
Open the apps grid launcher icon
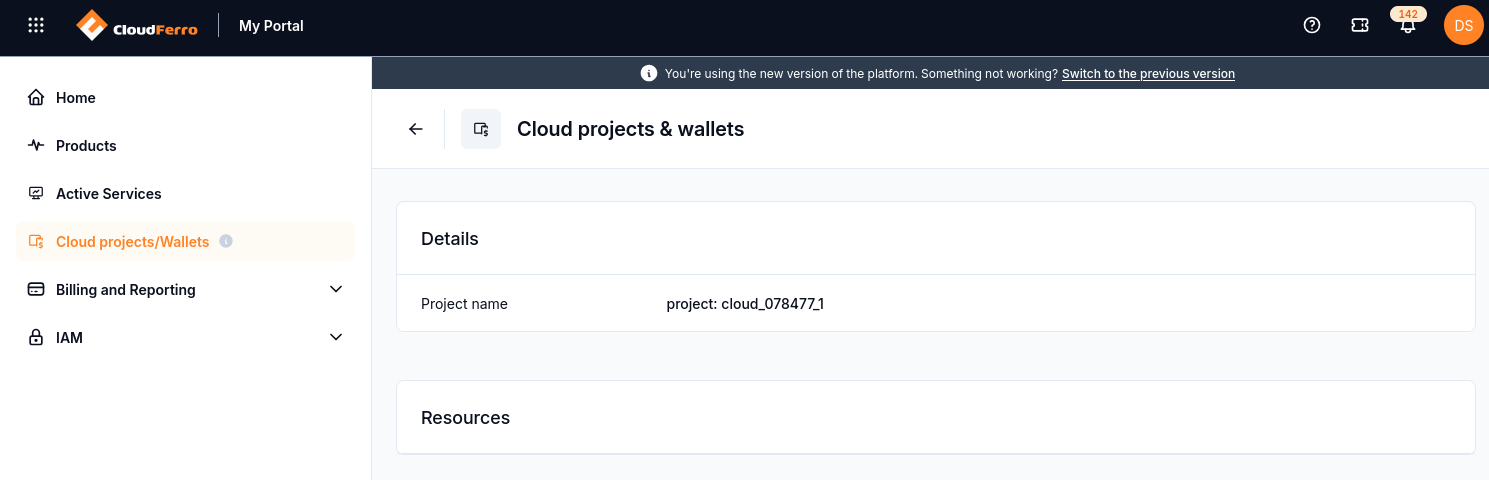[36, 26]
